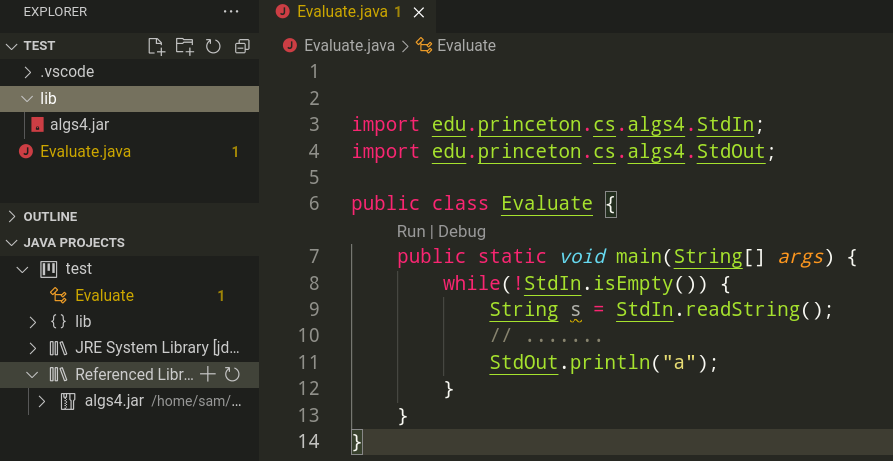
Task: Expand algs4.jar under Referenced Libraries
Action: click(x=42, y=401)
